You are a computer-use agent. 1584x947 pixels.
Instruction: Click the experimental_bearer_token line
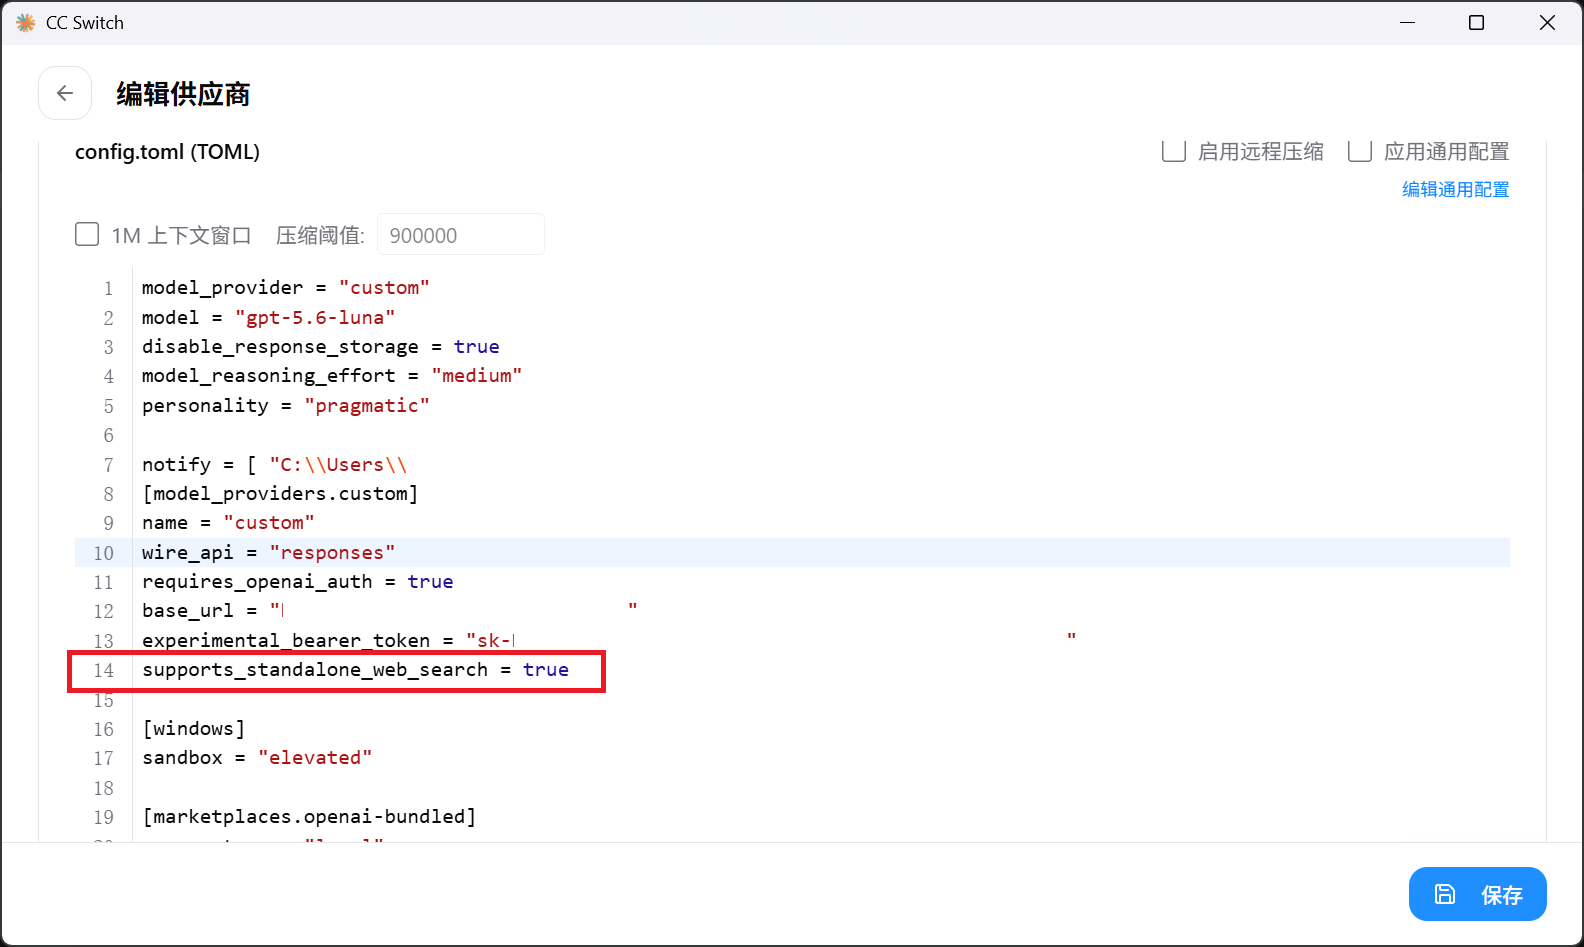click(x=609, y=641)
